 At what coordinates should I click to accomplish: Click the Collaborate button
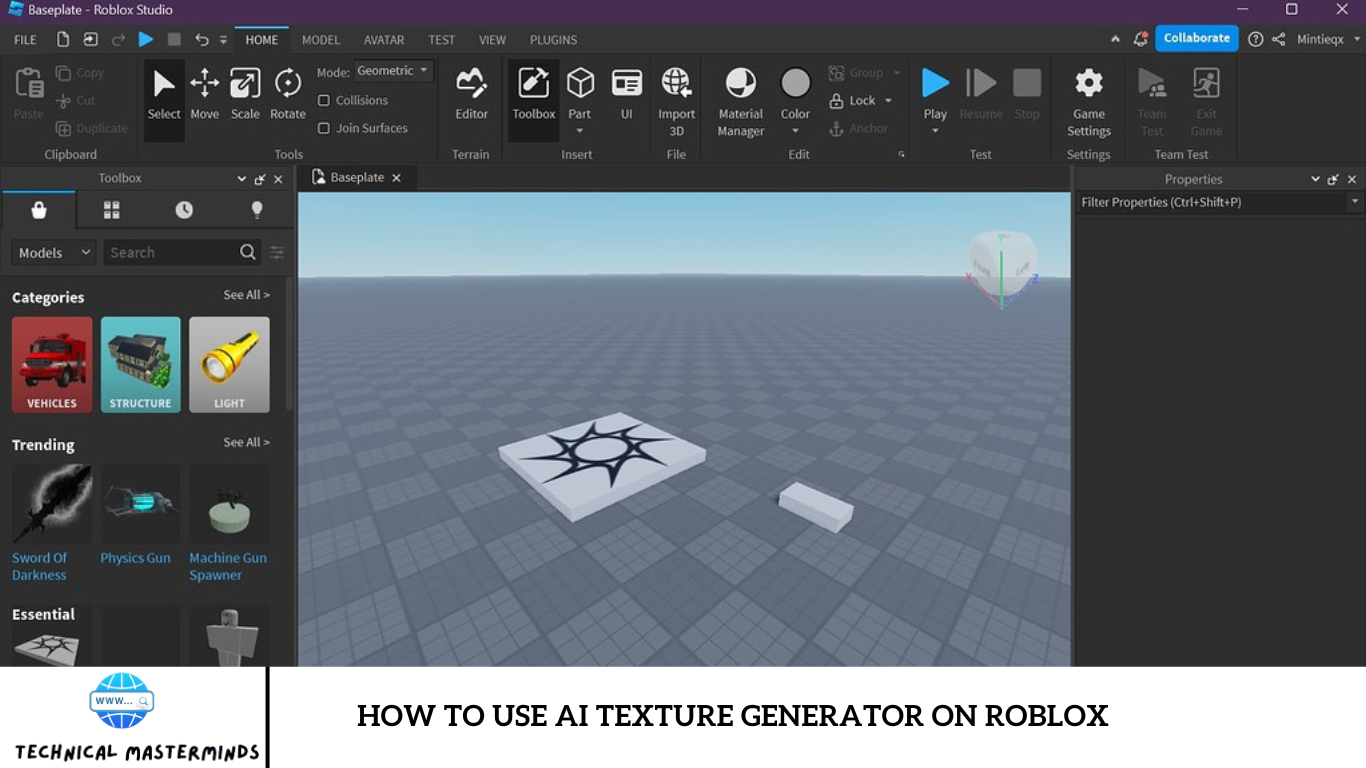pyautogui.click(x=1196, y=38)
